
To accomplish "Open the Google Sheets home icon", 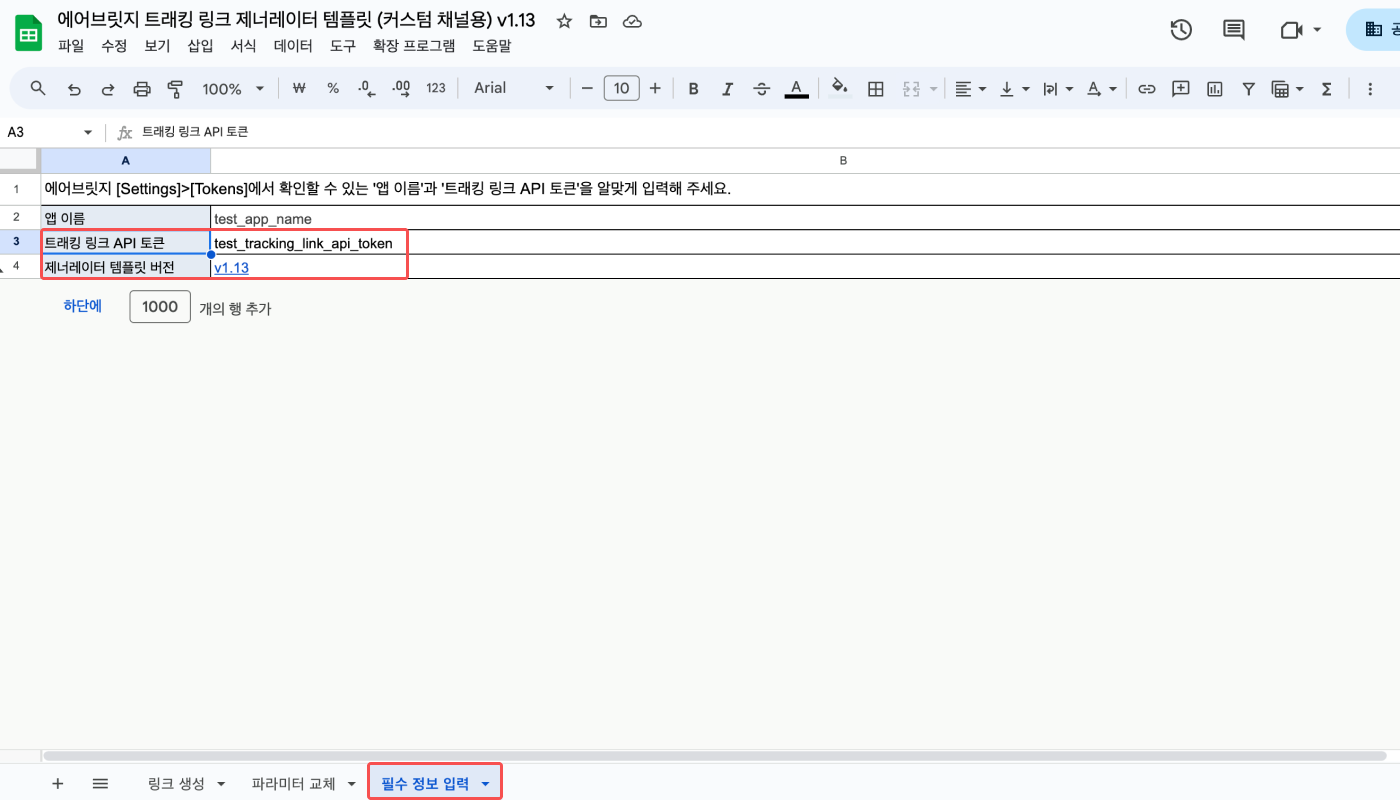I will [28, 33].
